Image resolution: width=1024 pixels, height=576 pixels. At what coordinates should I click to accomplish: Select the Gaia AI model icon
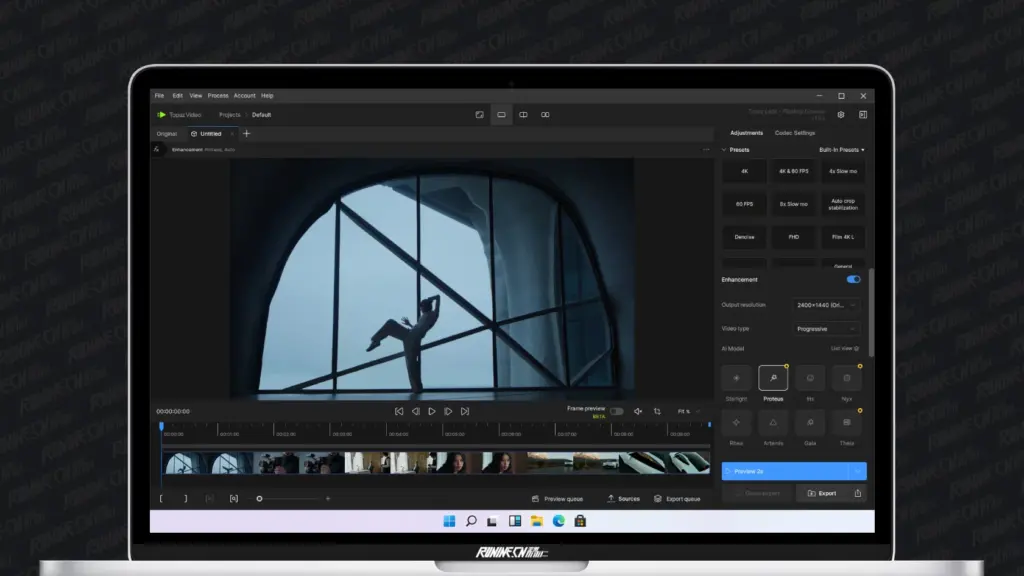click(809, 423)
